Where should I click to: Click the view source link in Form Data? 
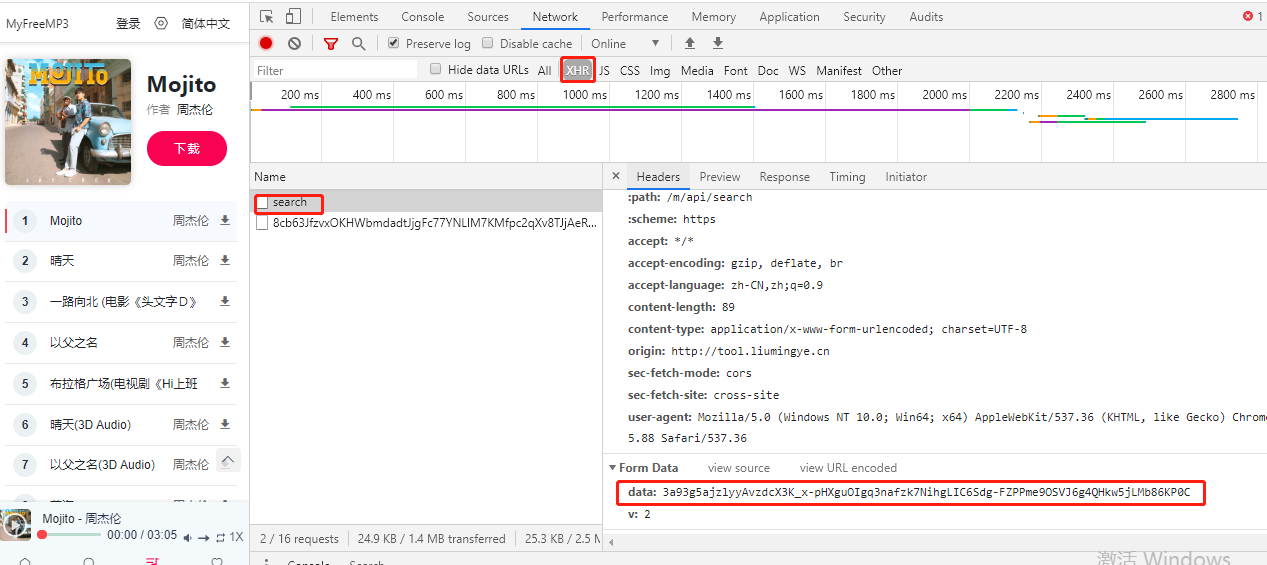739,468
